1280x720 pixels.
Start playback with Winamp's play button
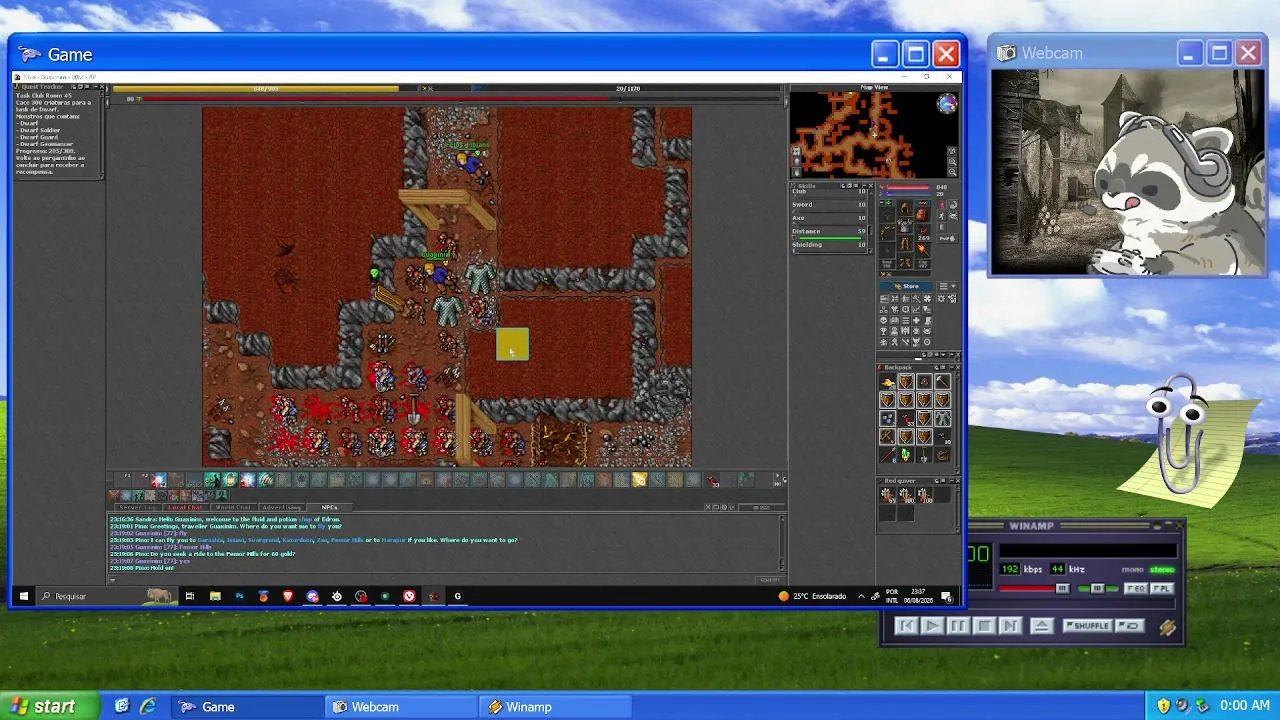click(932, 626)
